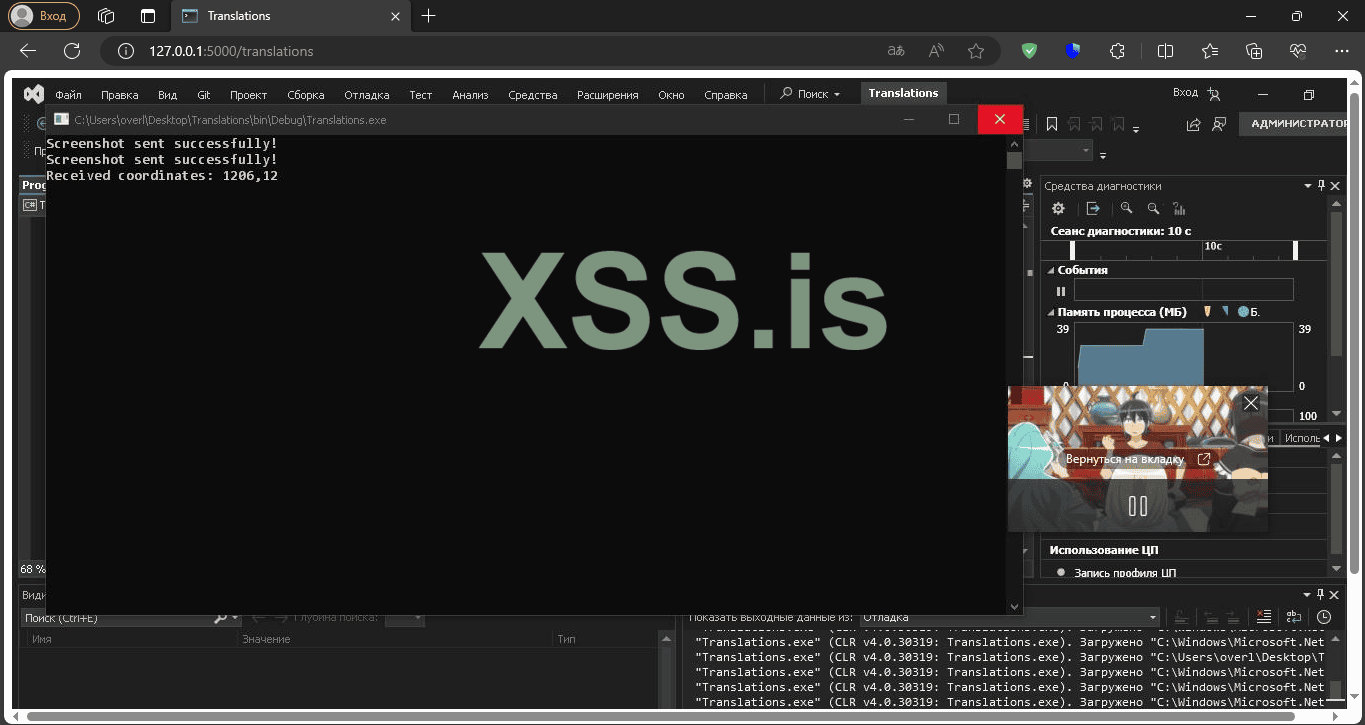This screenshot has height=725, width=1365.
Task: Open Visual Studio Поиск search box
Action: 811,94
